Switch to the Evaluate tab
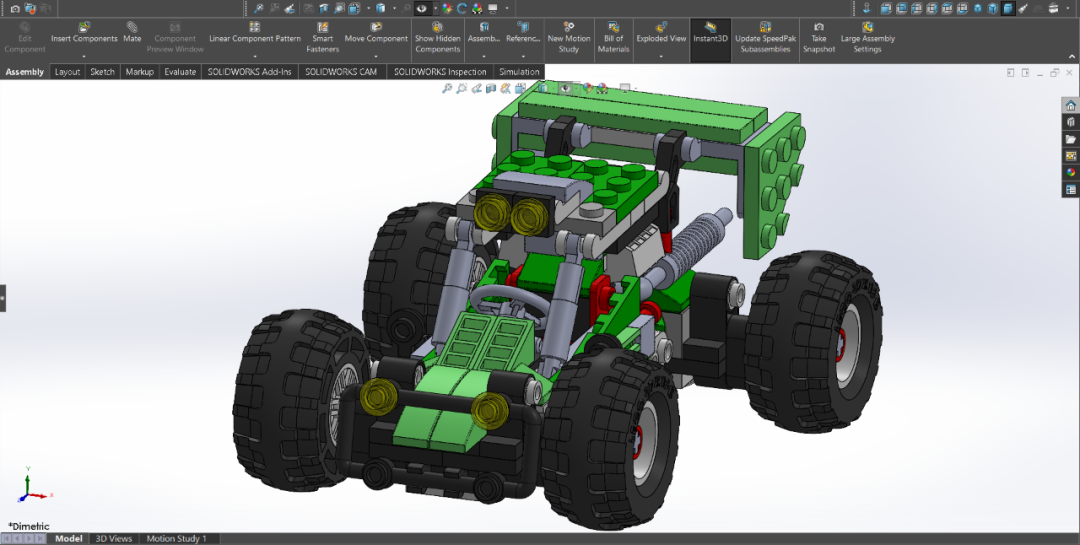Viewport: 1080px width, 545px height. tap(180, 72)
